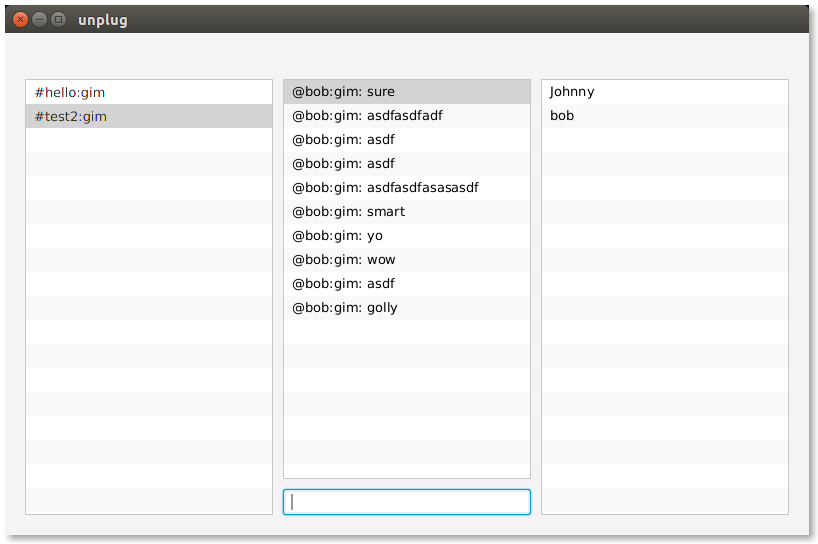Focus the message input field
This screenshot has width=818, height=544.
point(406,502)
